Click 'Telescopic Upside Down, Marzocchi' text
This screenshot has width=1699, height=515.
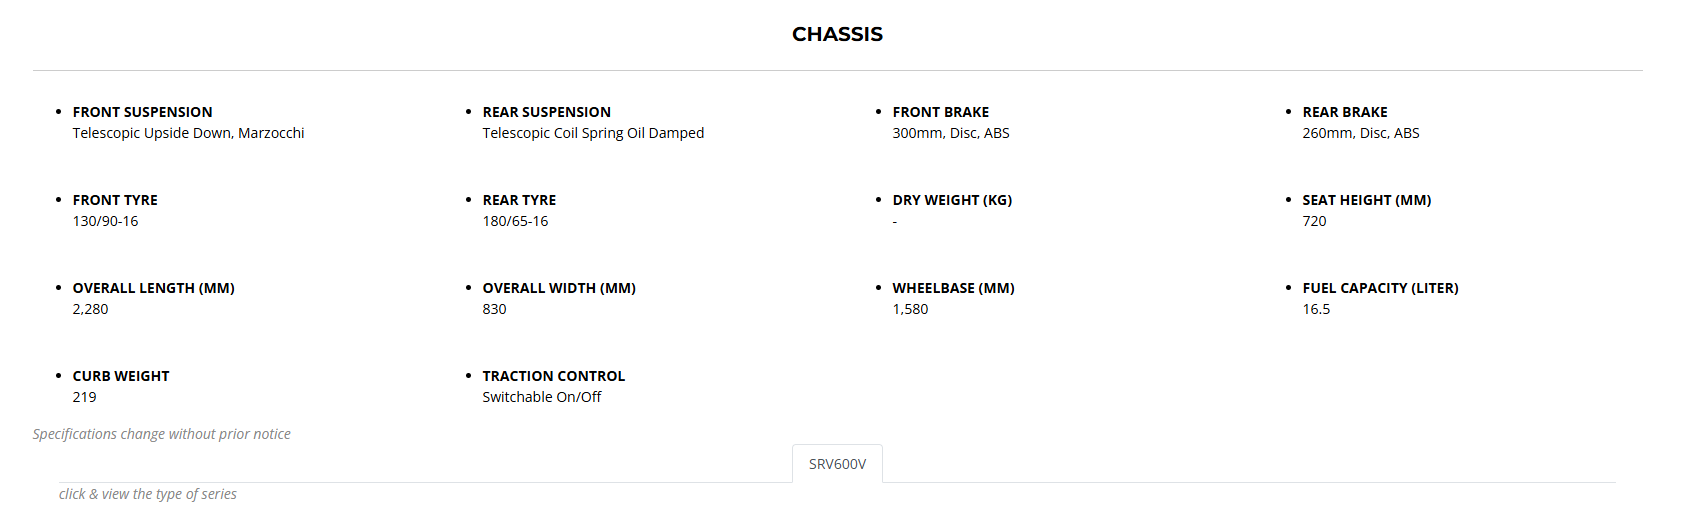(188, 133)
